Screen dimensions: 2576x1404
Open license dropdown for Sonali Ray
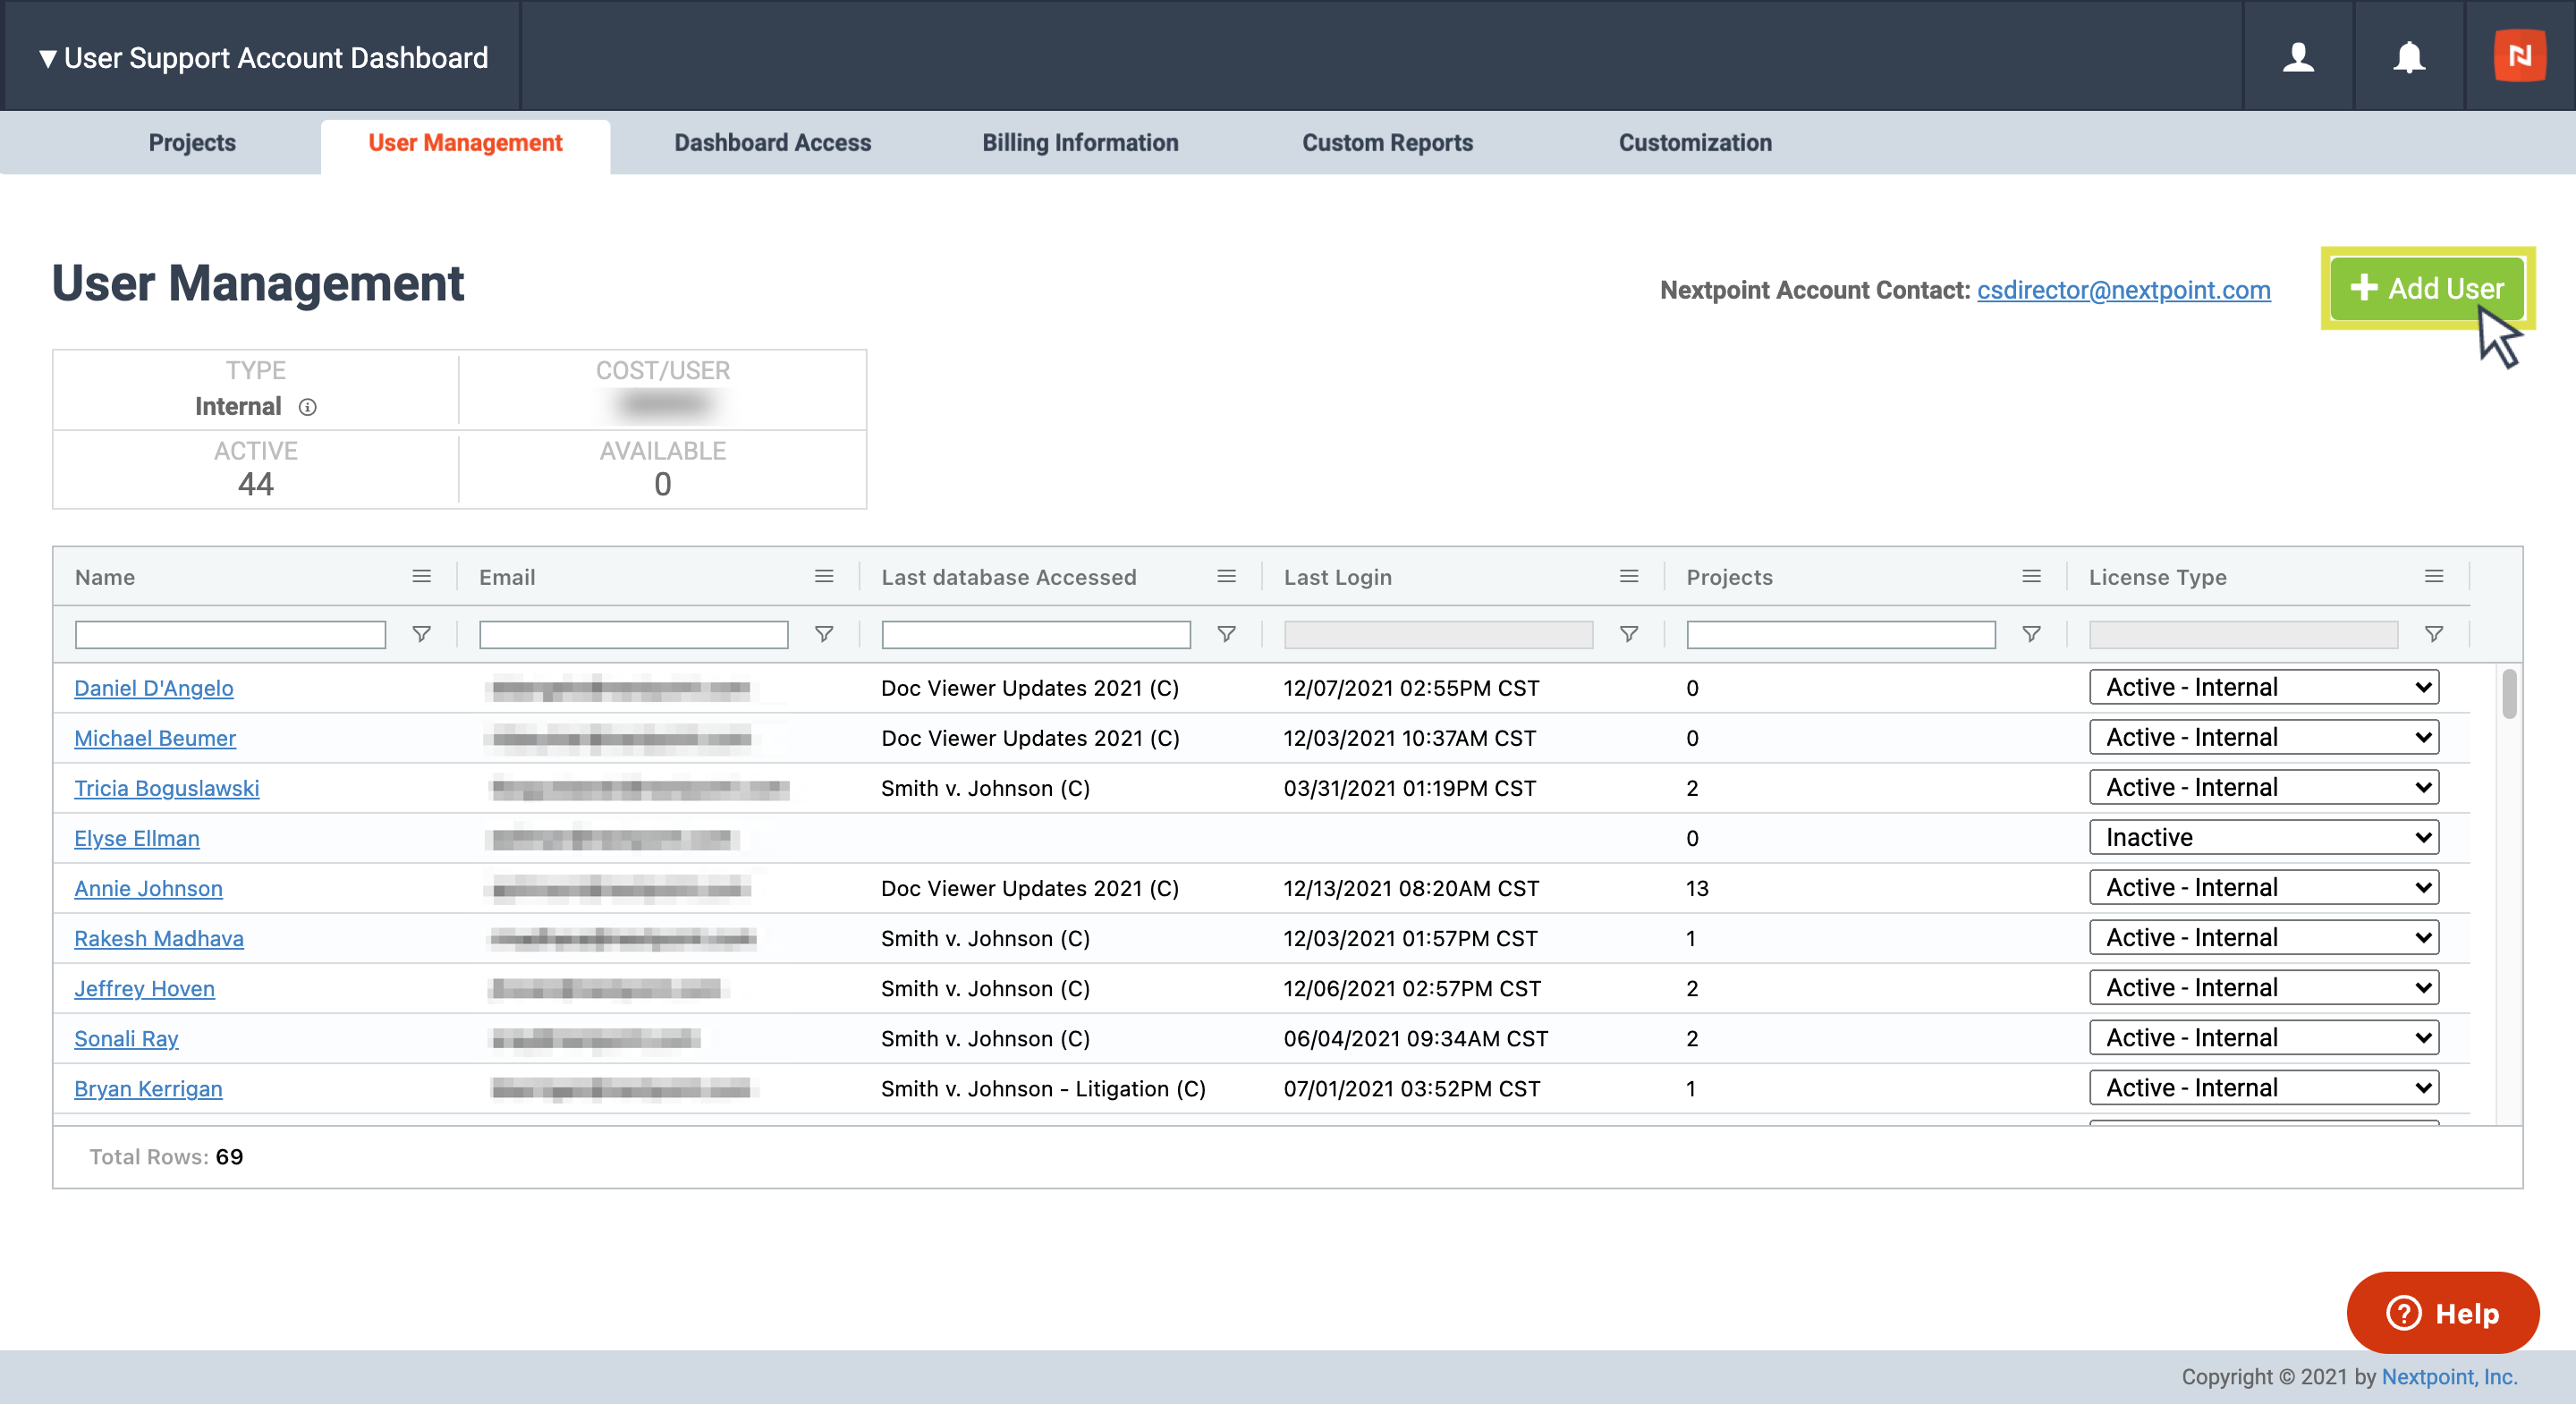pos(2264,1037)
